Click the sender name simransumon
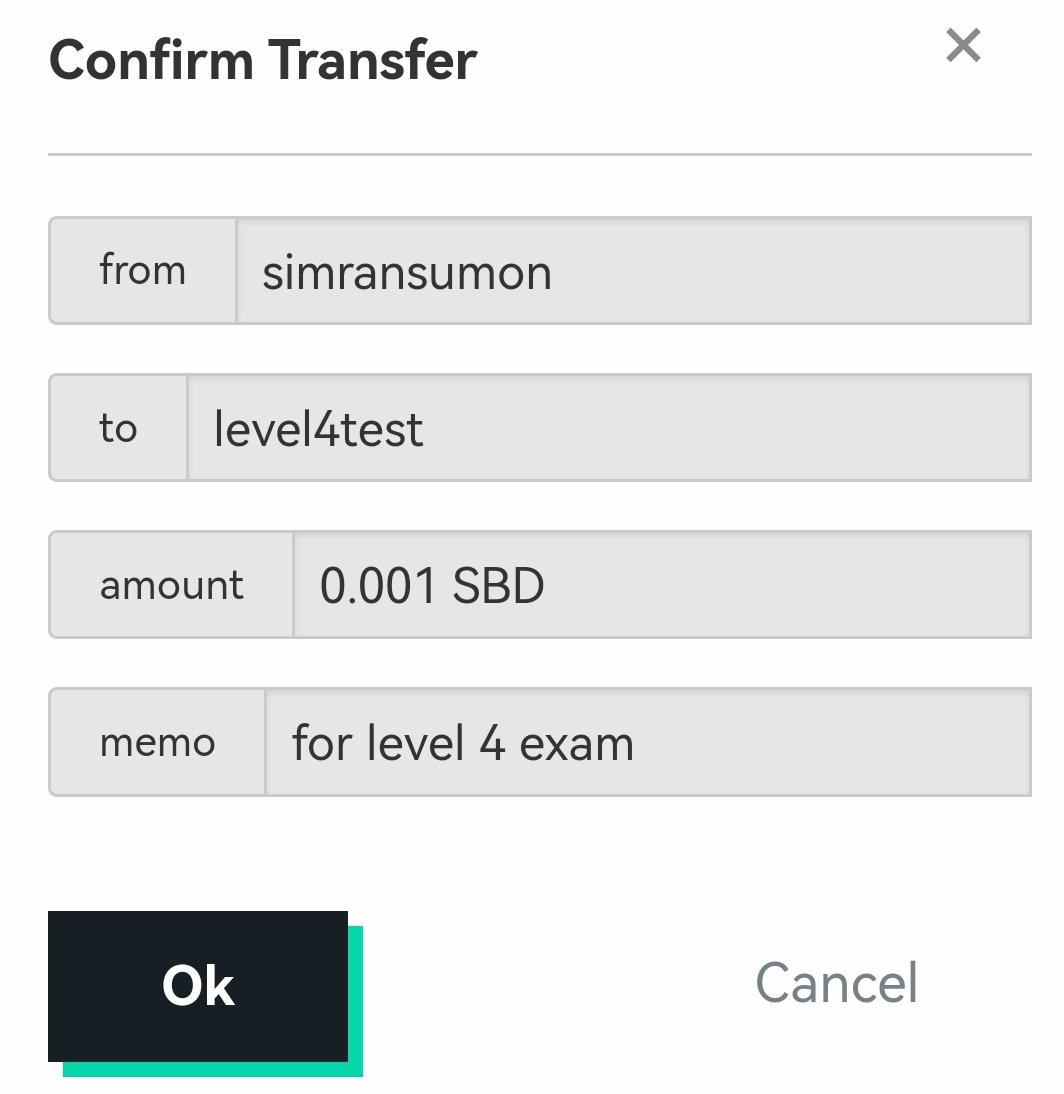Image resolution: width=1064 pixels, height=1094 pixels. tap(406, 272)
